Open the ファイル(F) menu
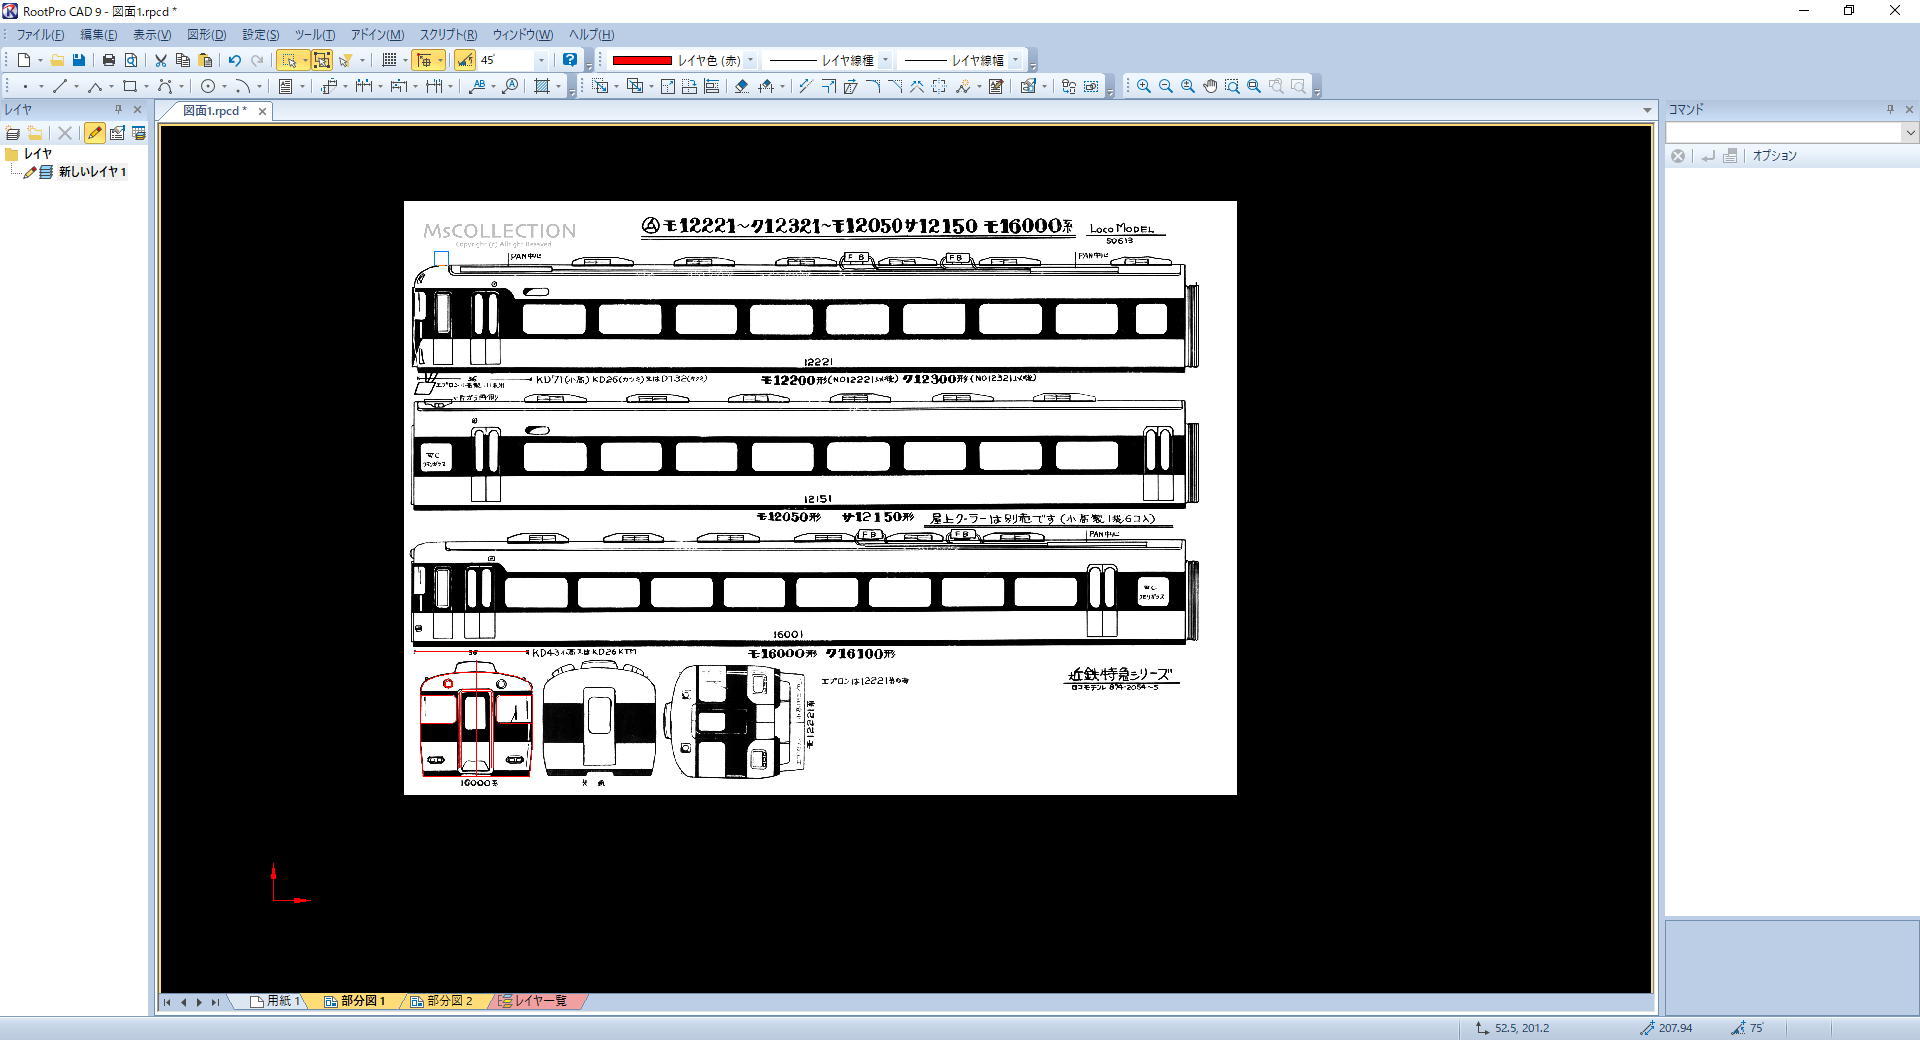This screenshot has height=1040, width=1920. [39, 34]
